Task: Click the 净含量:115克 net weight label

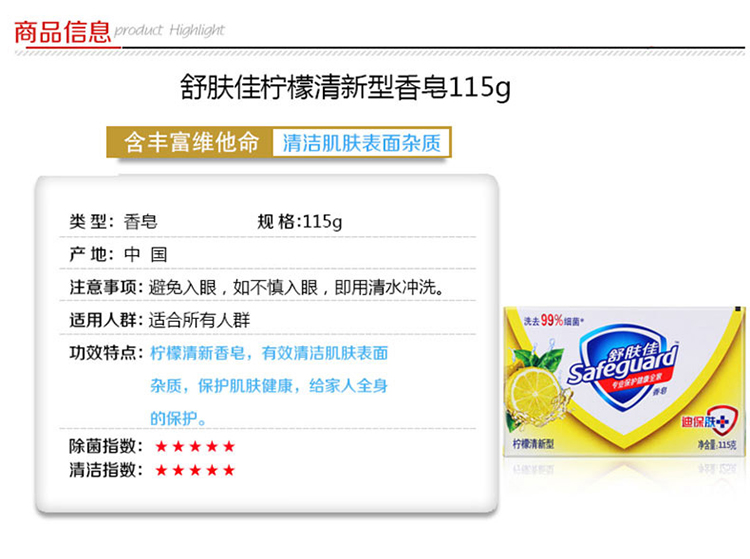Action: click(717, 445)
